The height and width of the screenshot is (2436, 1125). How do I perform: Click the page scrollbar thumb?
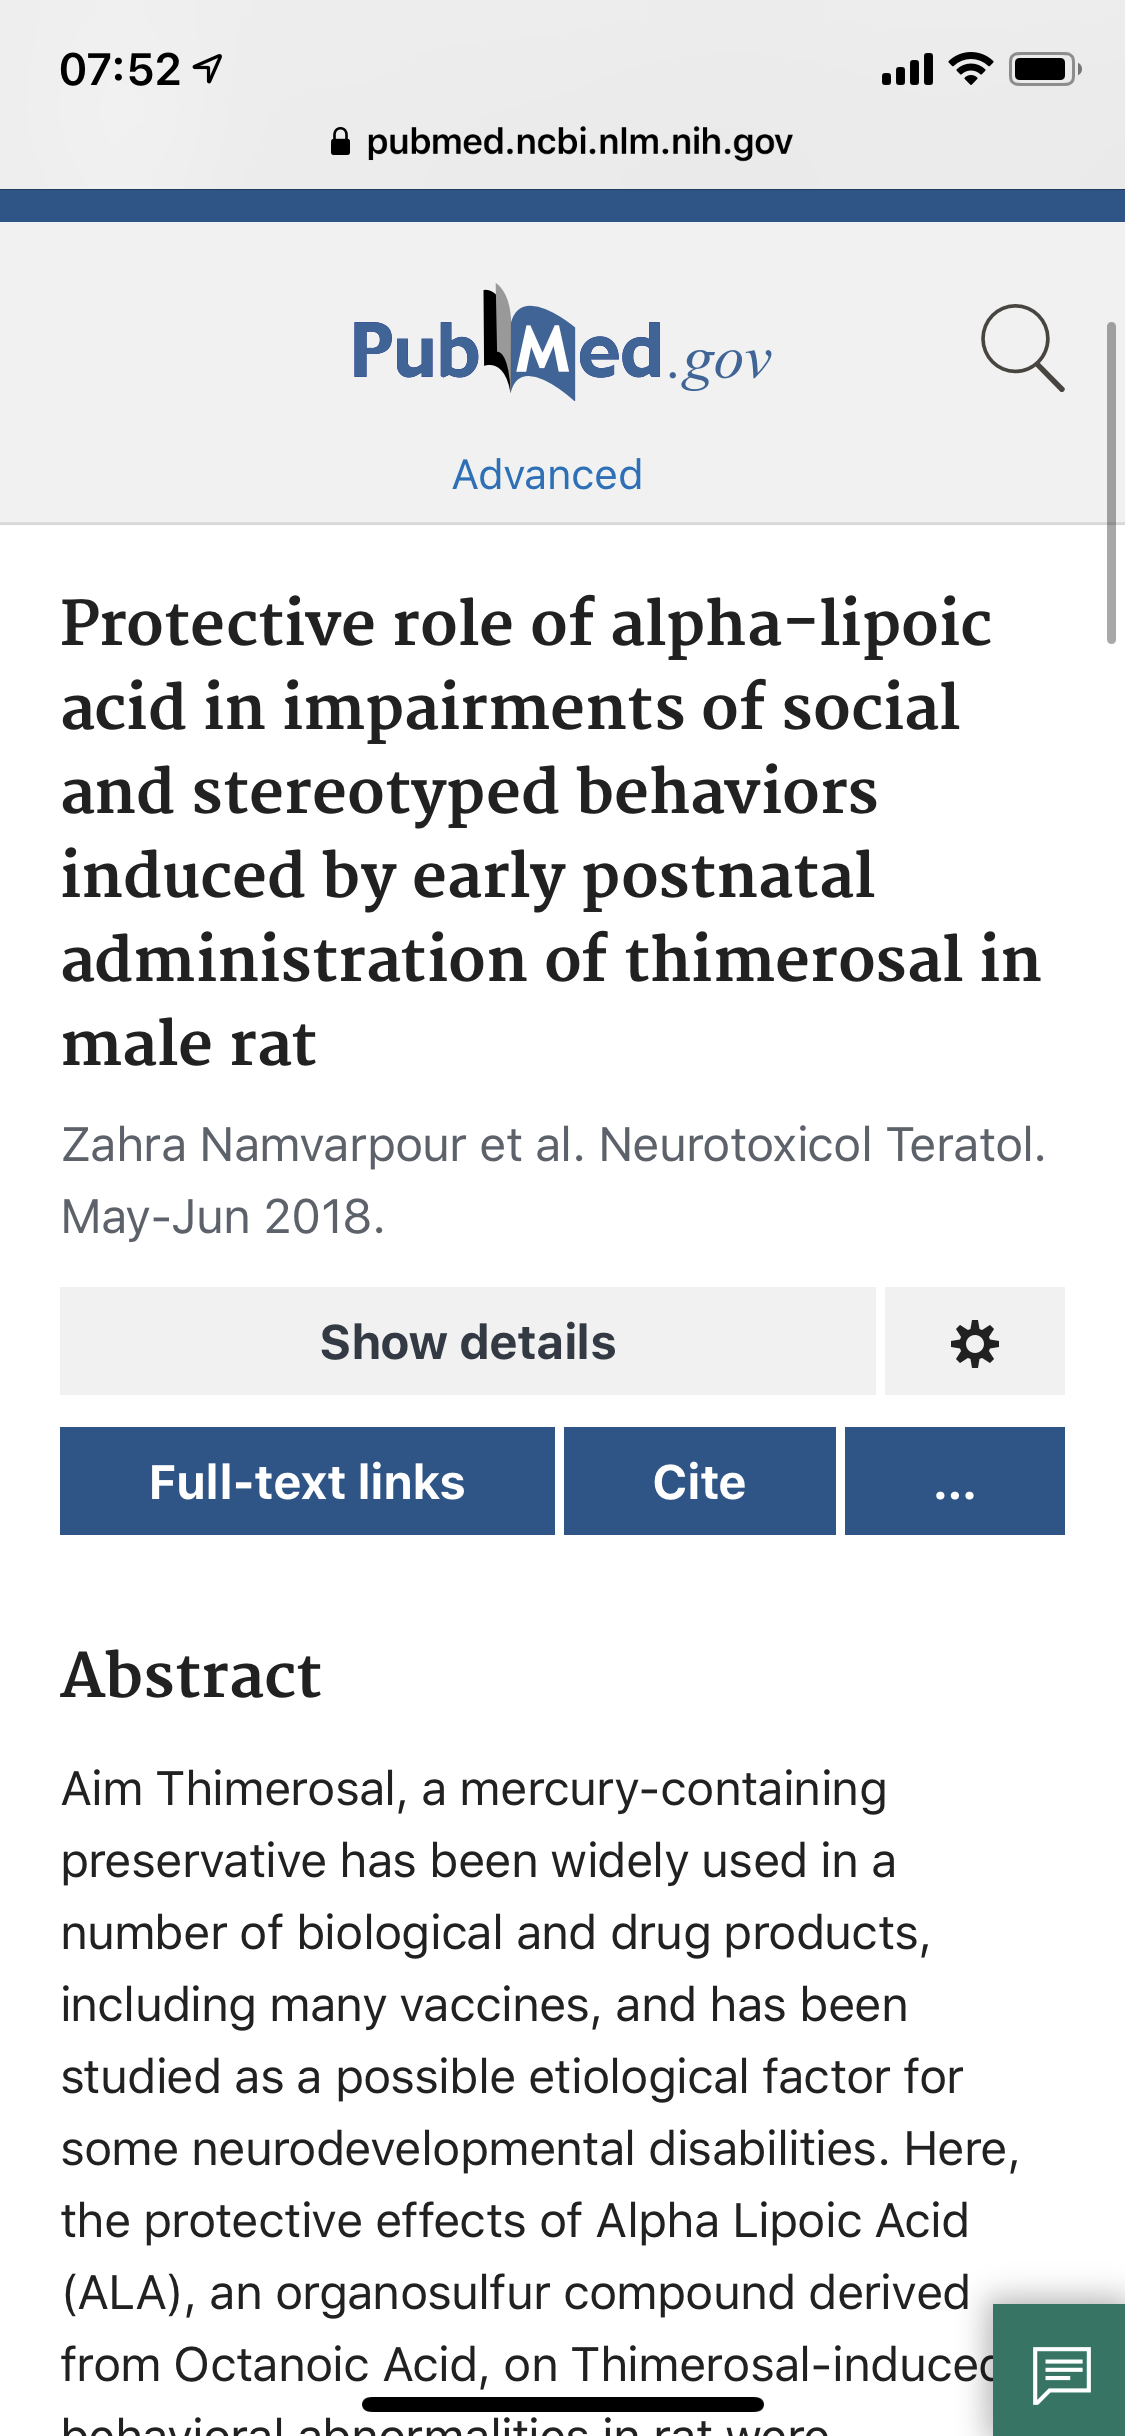click(x=1110, y=482)
